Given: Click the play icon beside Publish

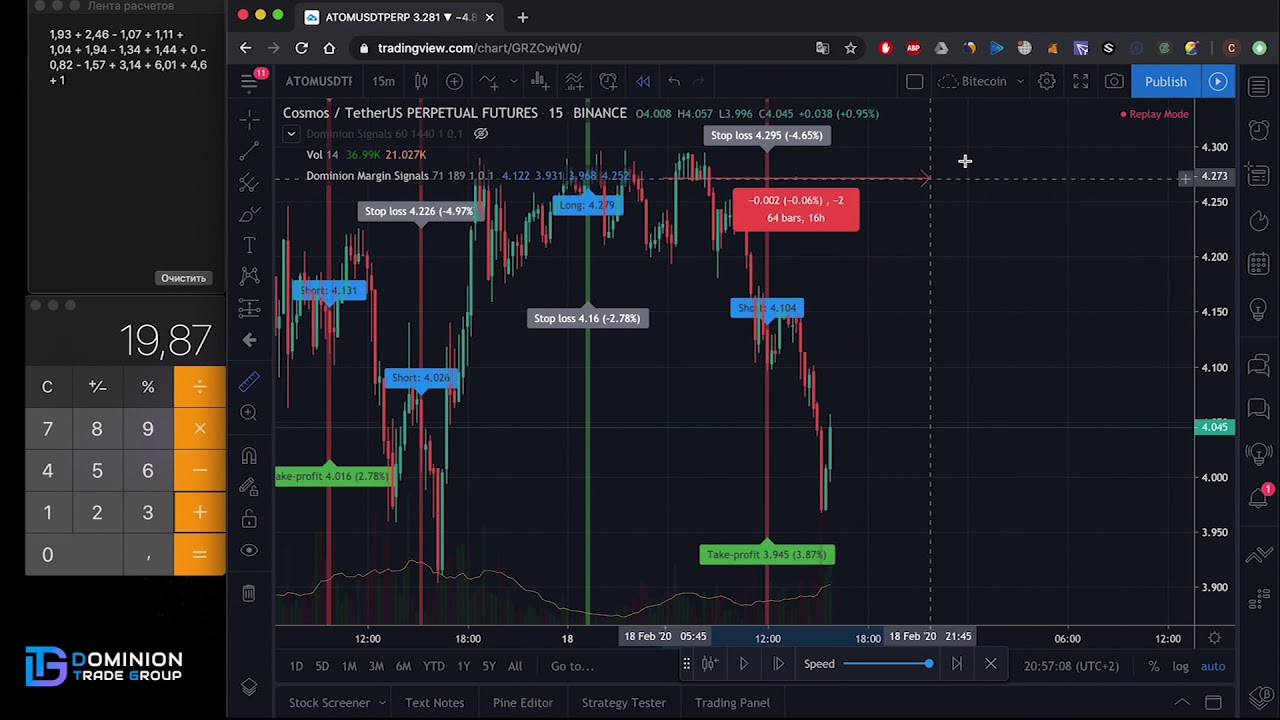Looking at the screenshot, I should 1218,81.
